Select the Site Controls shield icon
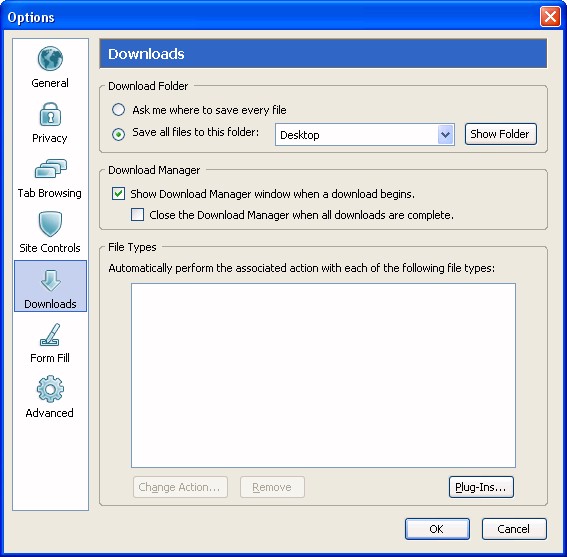 click(50, 224)
